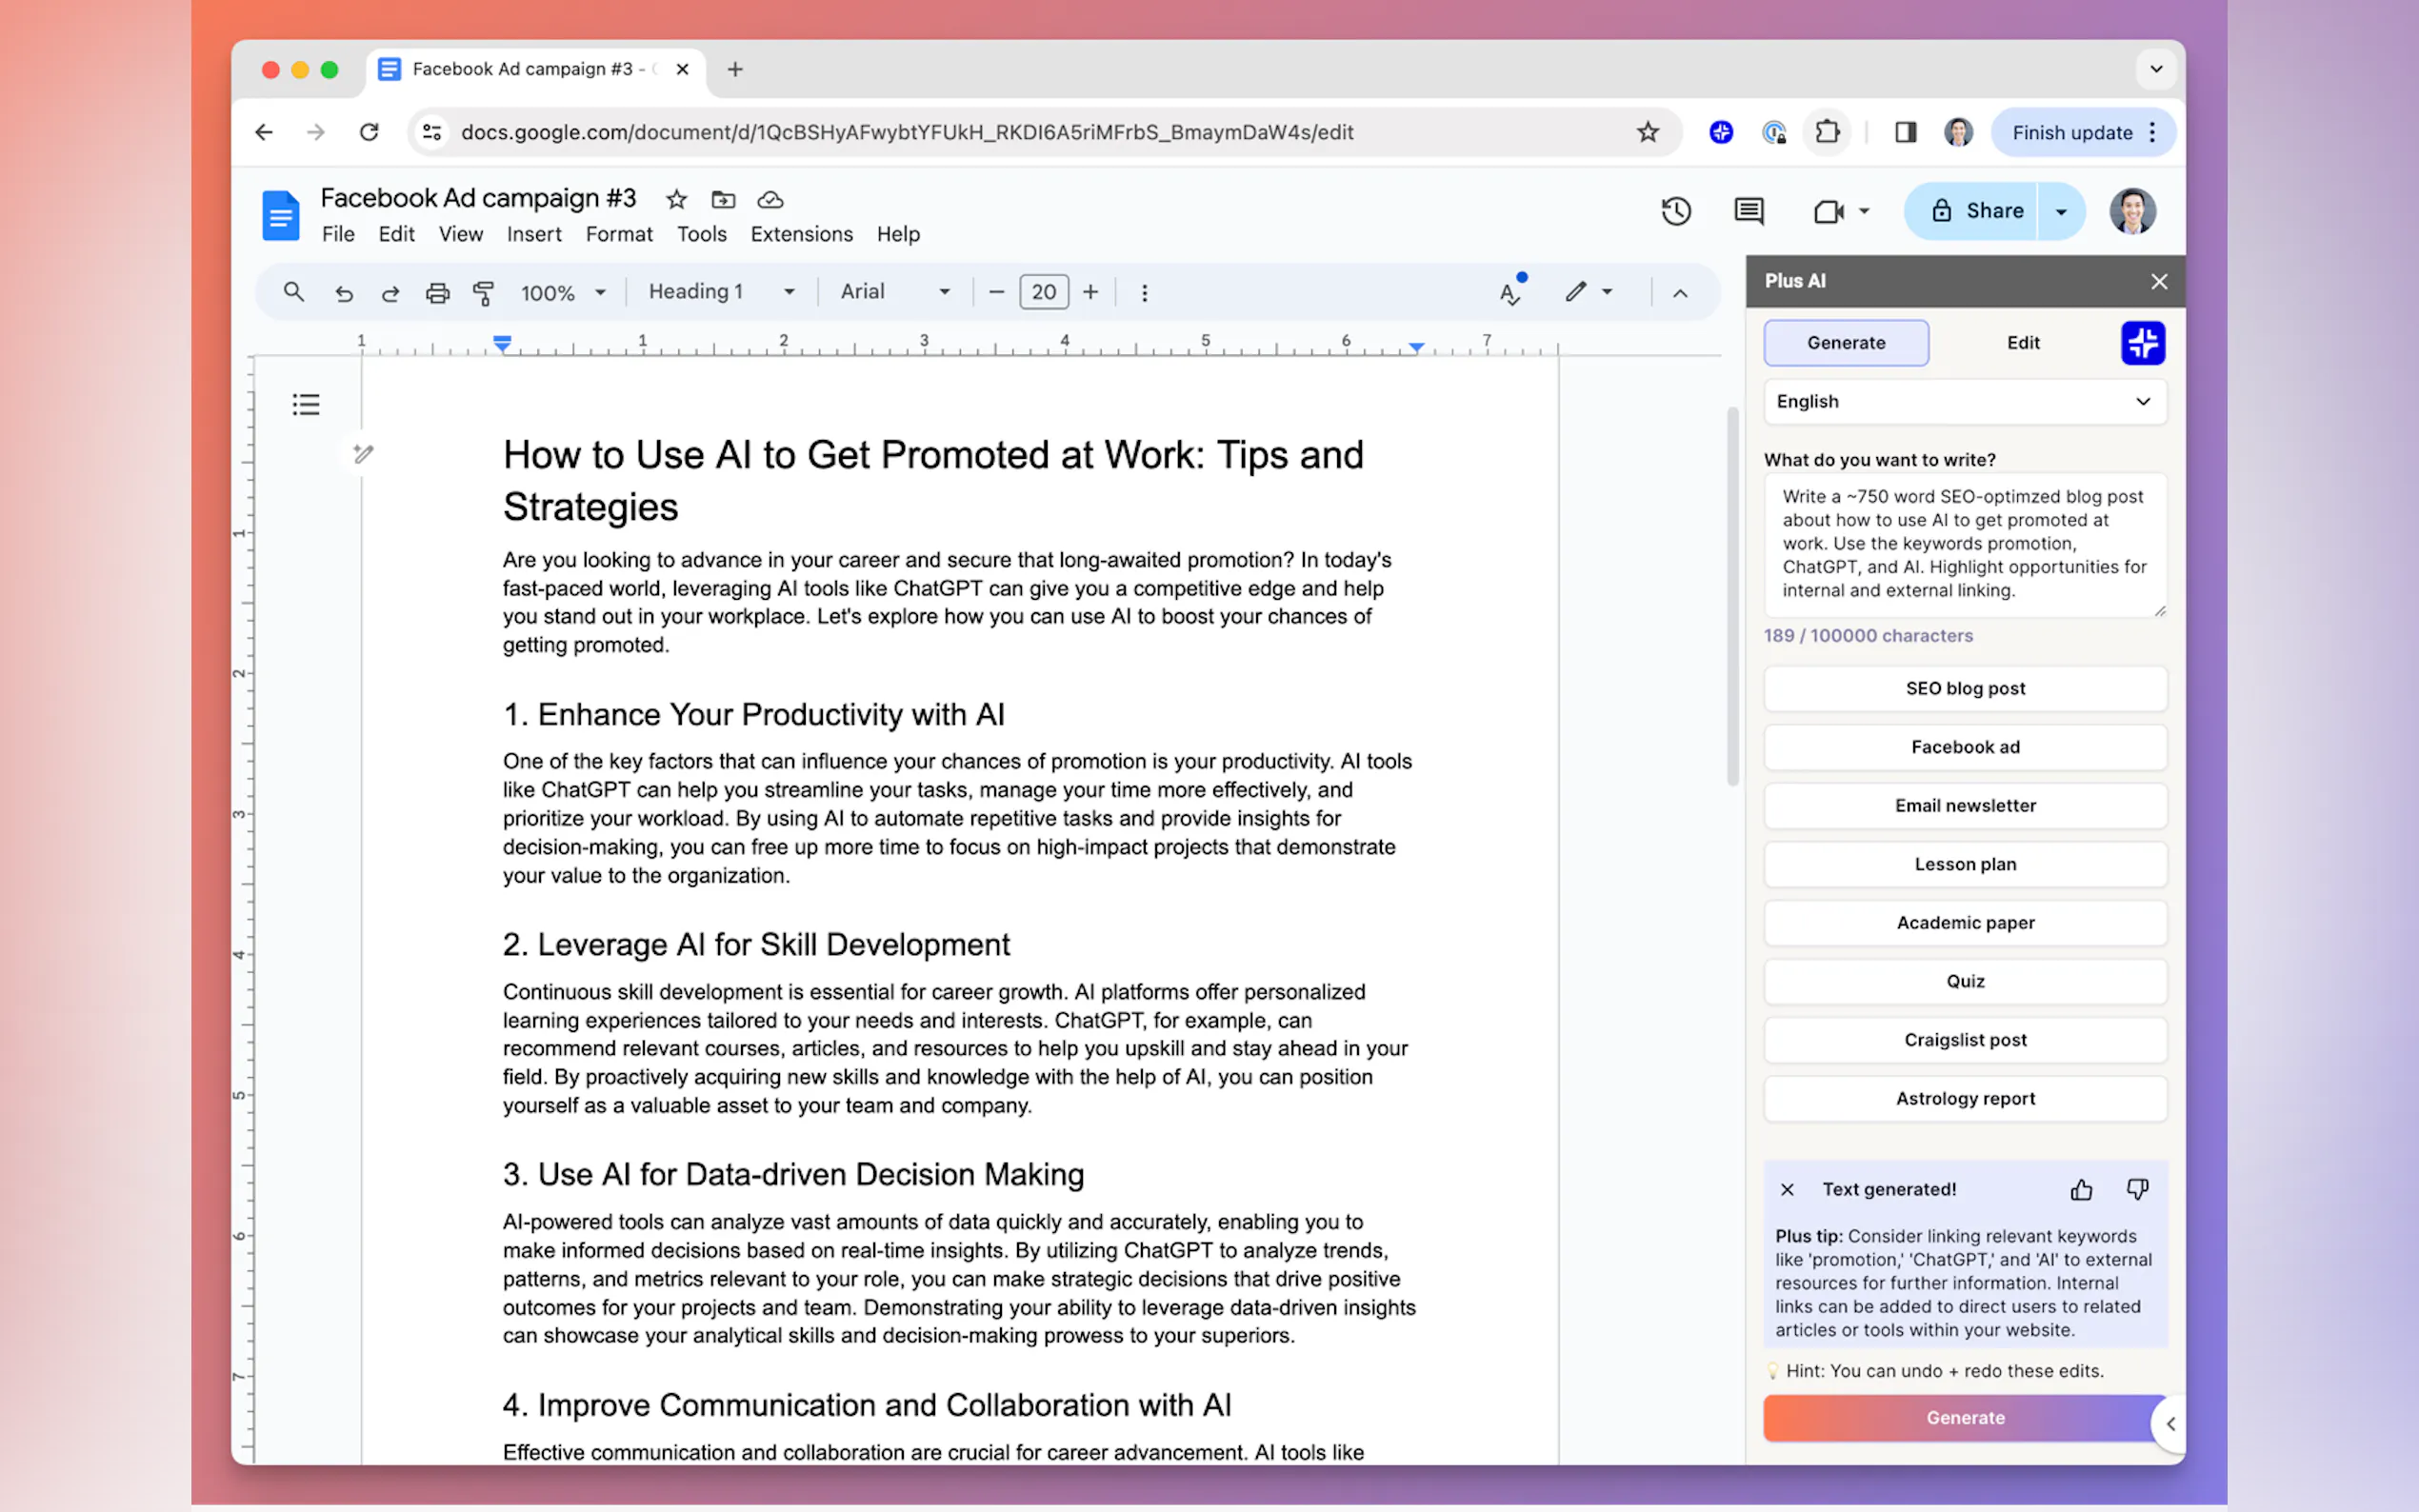
Task: Open Chrome profile avatar
Action: [1959, 132]
